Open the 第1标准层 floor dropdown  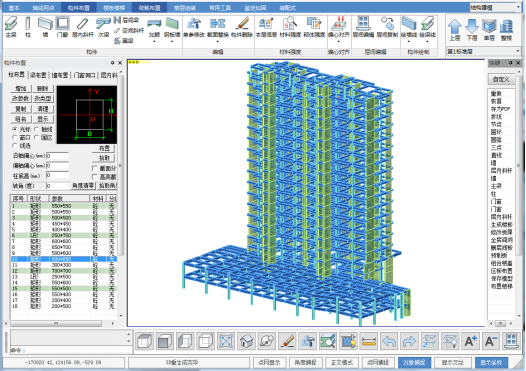pos(483,51)
